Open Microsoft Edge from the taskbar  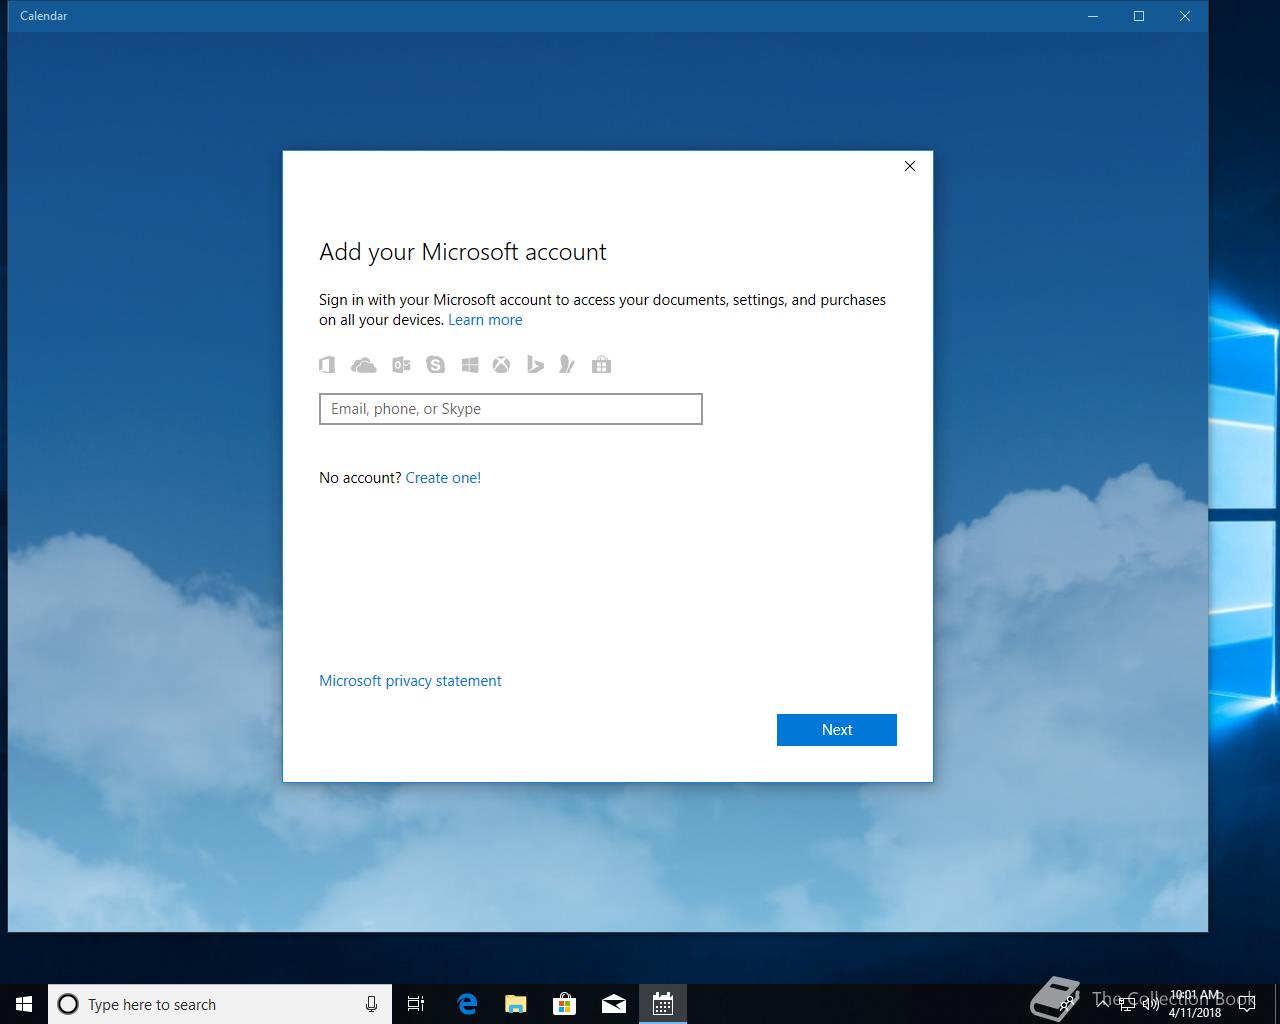467,1004
